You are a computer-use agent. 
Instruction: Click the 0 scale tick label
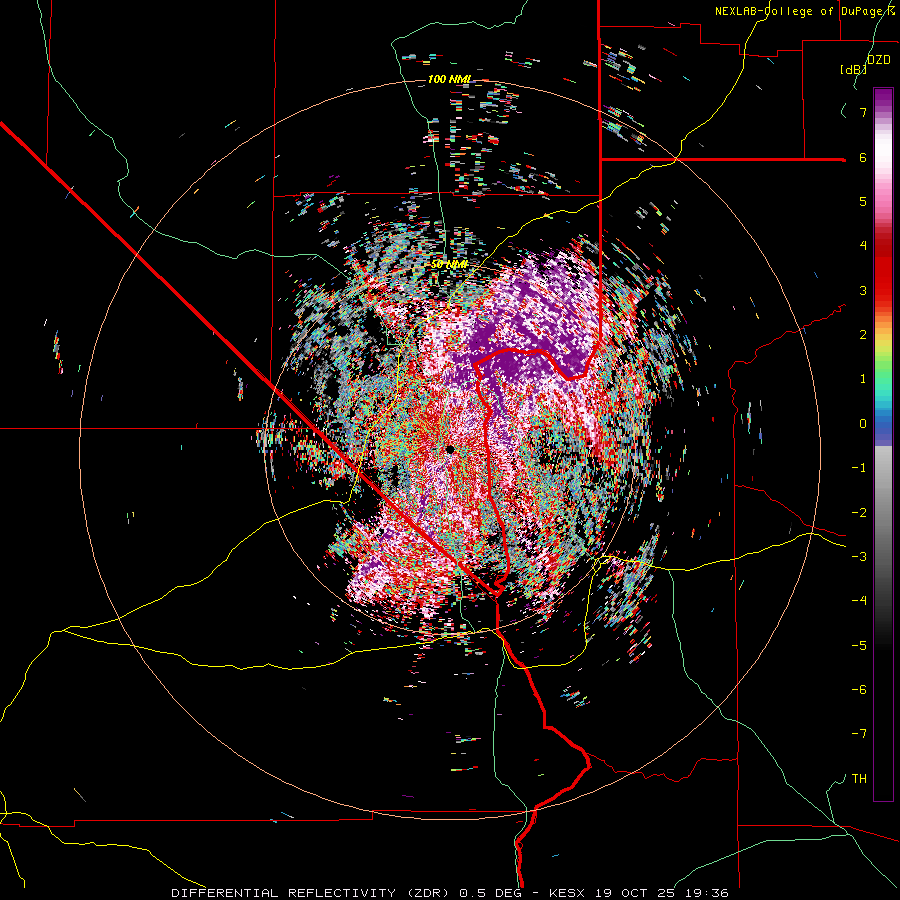coord(863,423)
